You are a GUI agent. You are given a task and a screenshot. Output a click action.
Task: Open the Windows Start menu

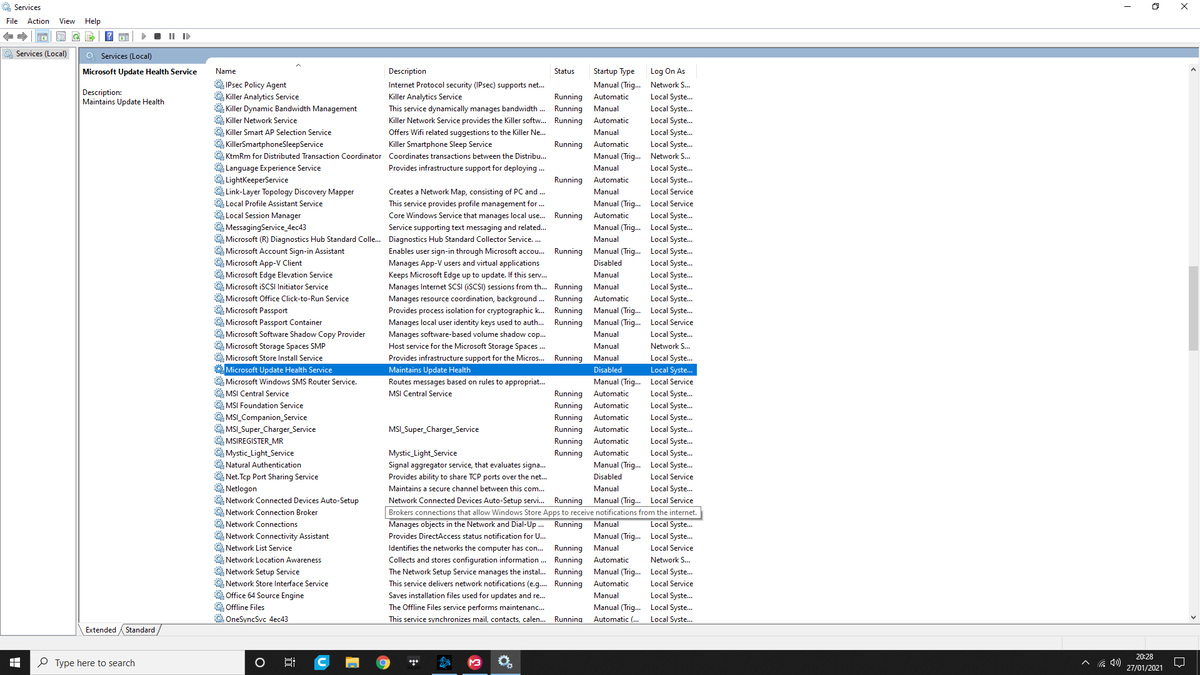pos(15,662)
